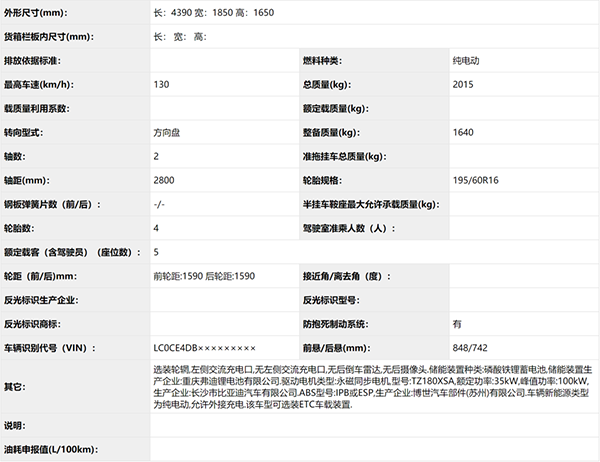Click the 防抱死制动系统 label

(x=336, y=324)
